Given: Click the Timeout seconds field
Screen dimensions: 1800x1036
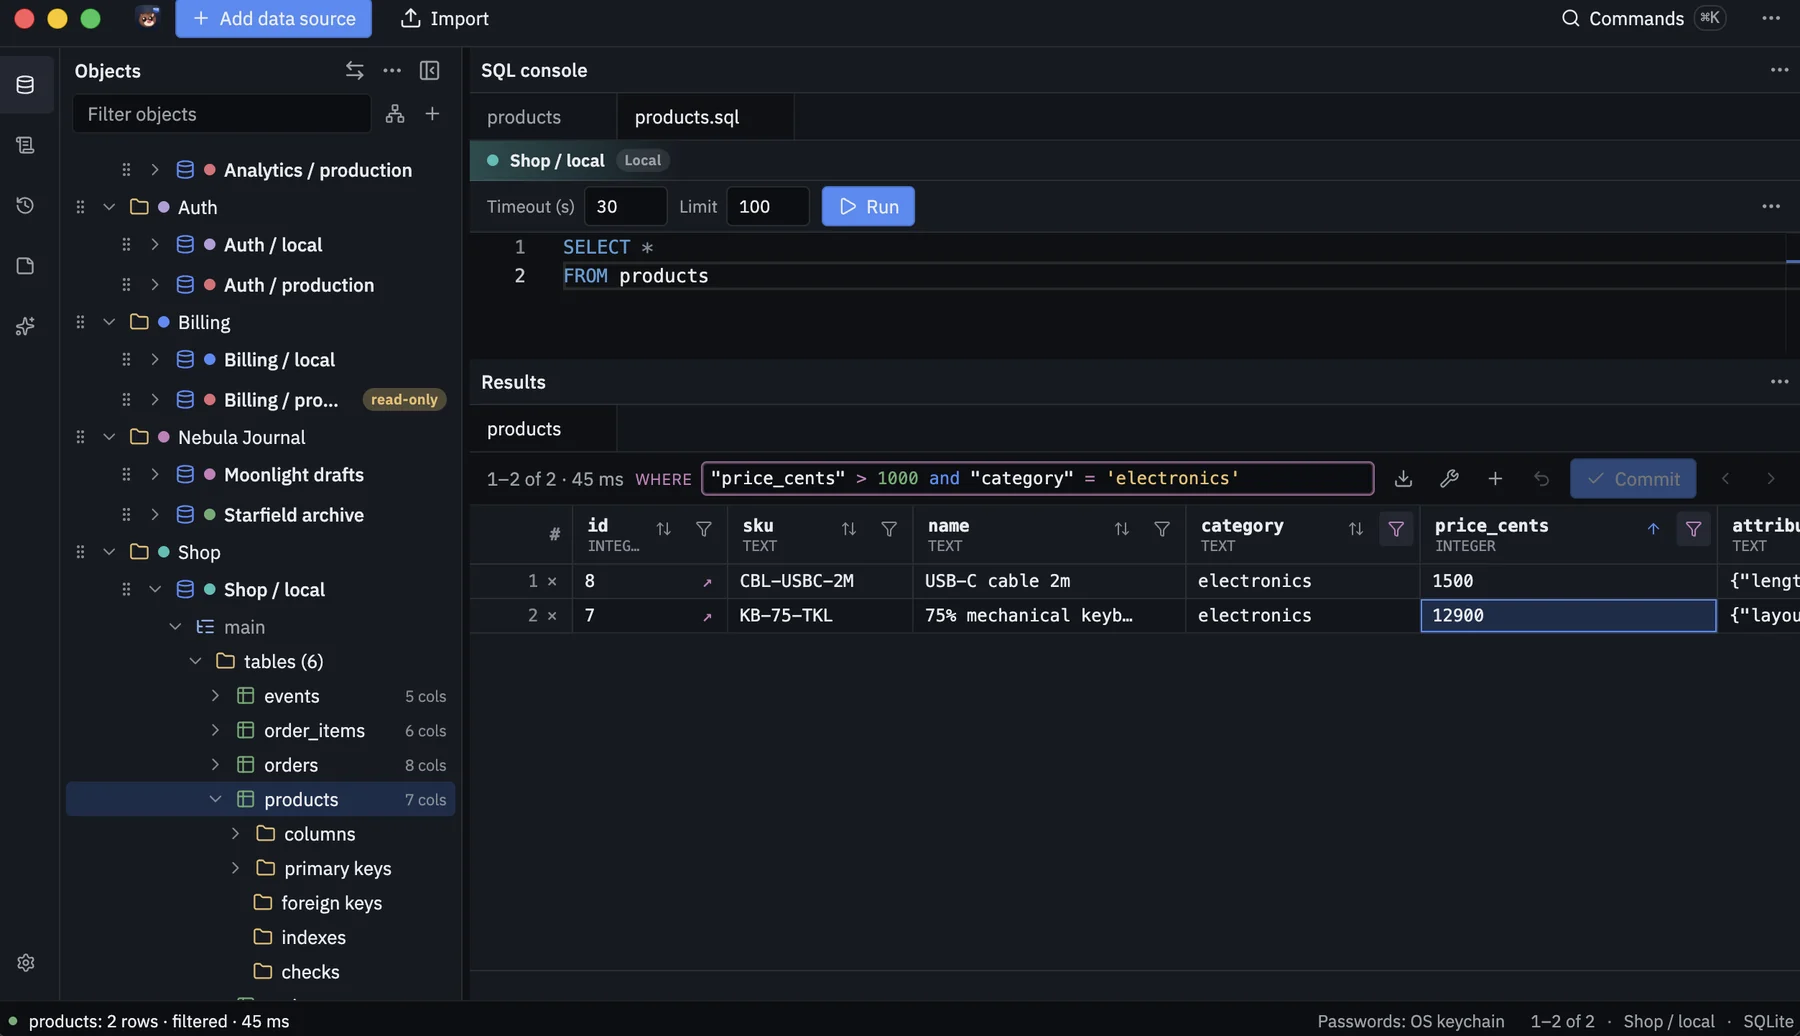Looking at the screenshot, I should 625,206.
